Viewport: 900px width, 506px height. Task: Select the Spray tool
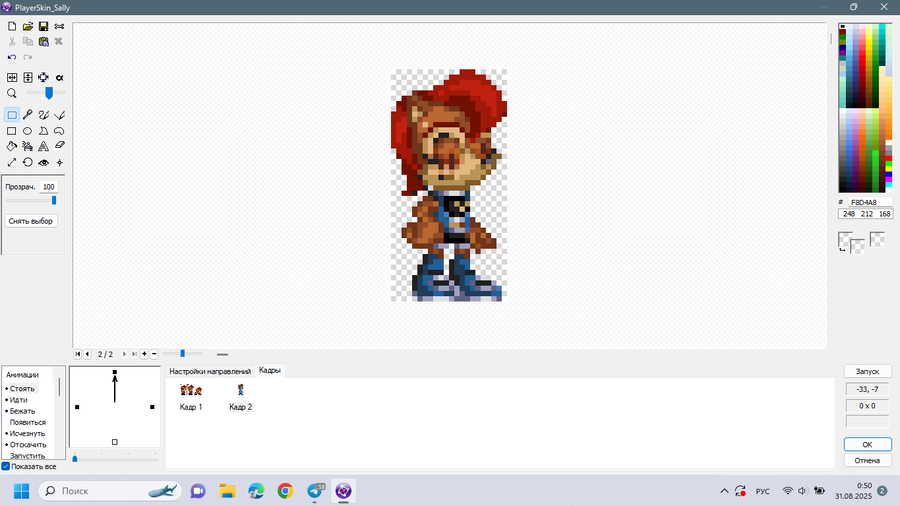point(28,146)
